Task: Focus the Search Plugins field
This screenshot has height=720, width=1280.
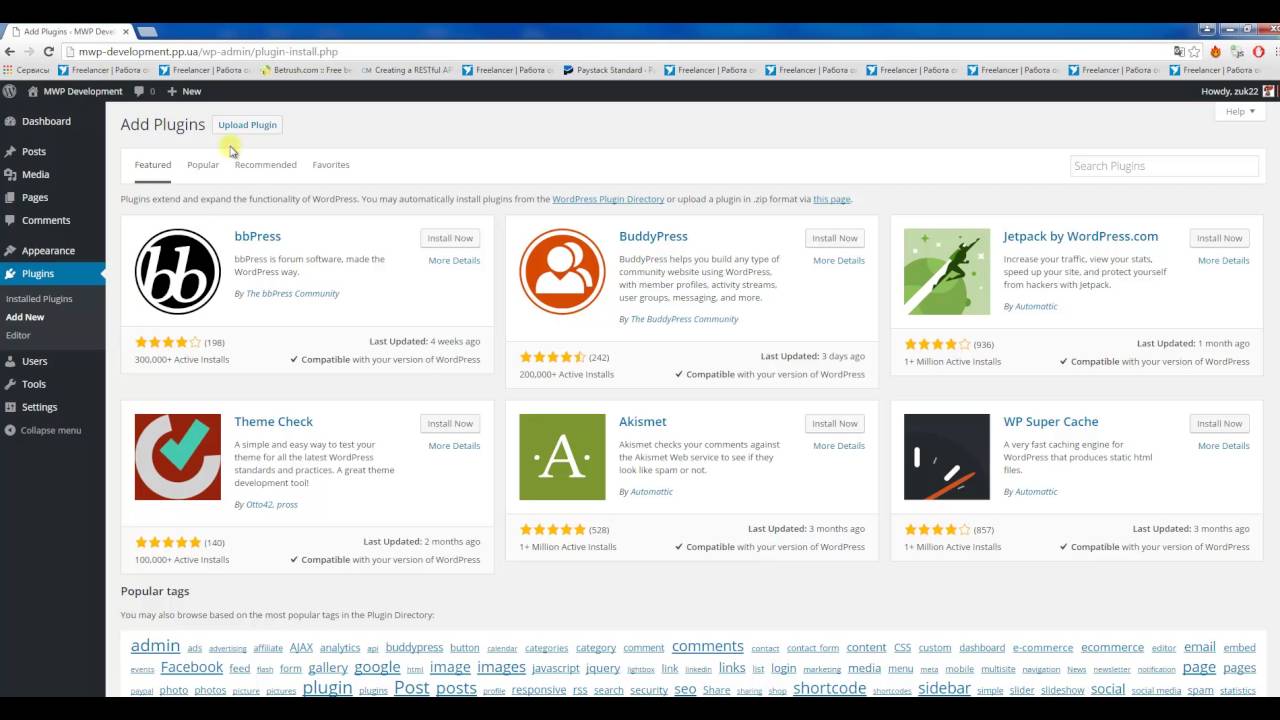Action: coord(1164,166)
